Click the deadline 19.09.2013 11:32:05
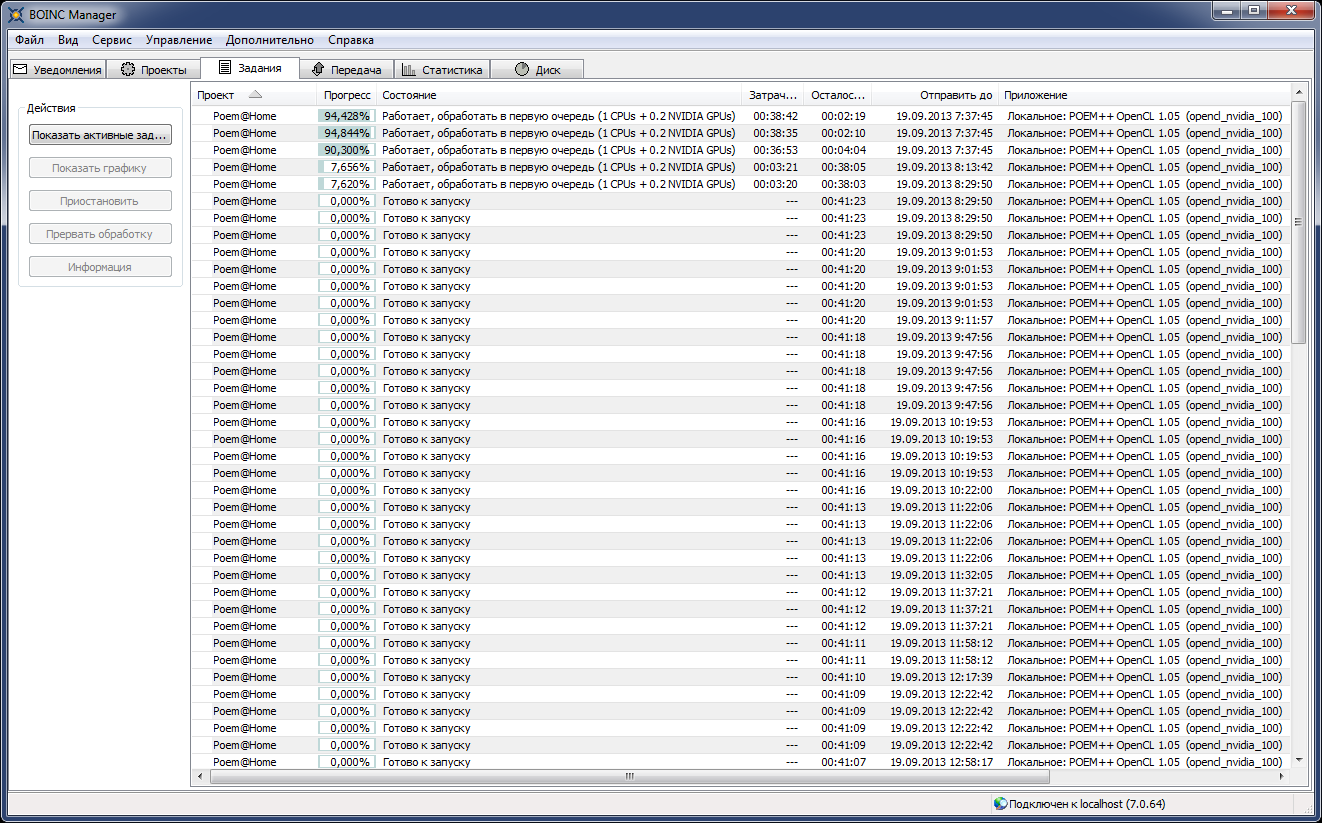Image resolution: width=1322 pixels, height=823 pixels. coord(941,575)
